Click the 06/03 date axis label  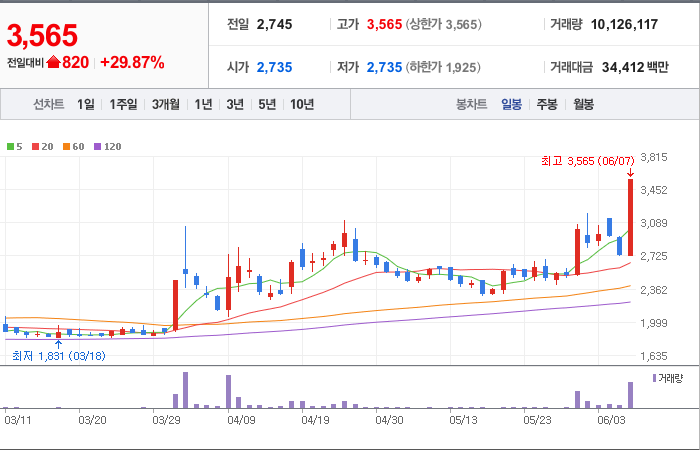coord(611,420)
